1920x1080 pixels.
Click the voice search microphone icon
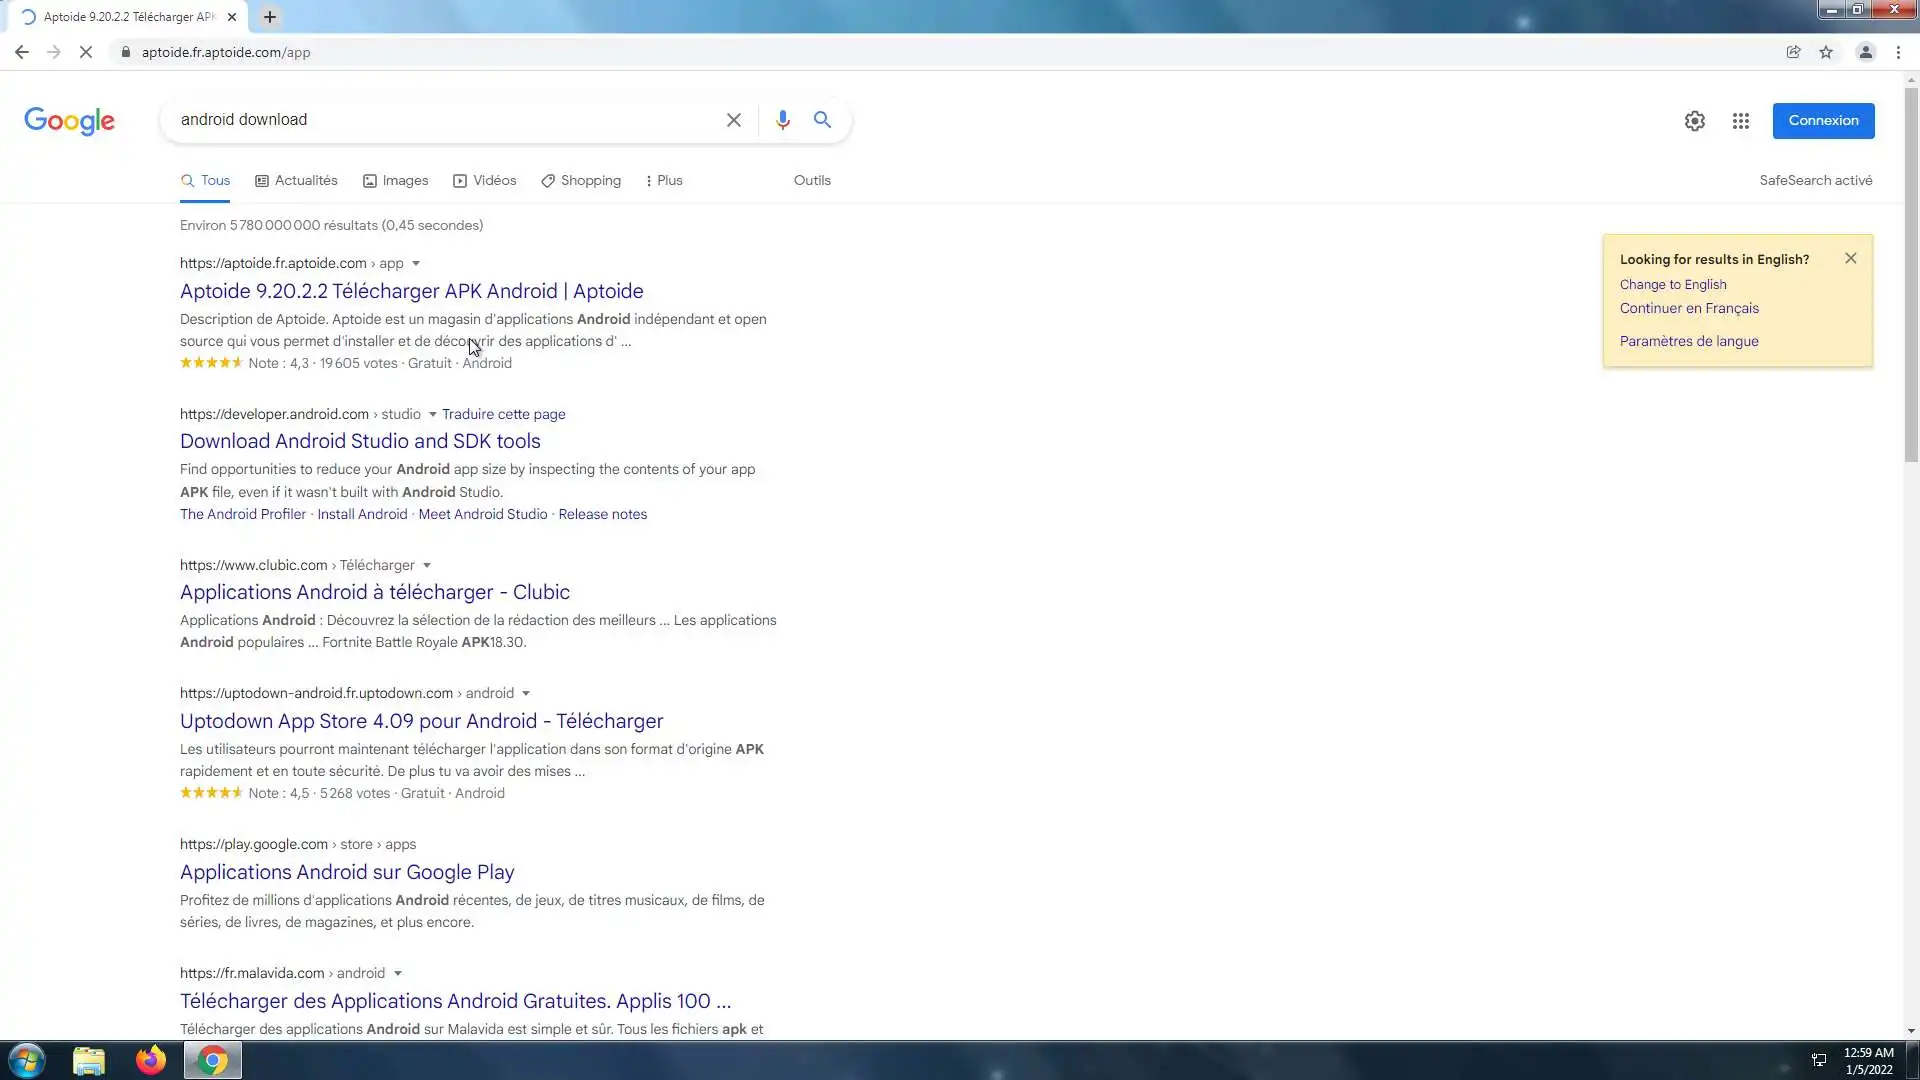pyautogui.click(x=782, y=120)
